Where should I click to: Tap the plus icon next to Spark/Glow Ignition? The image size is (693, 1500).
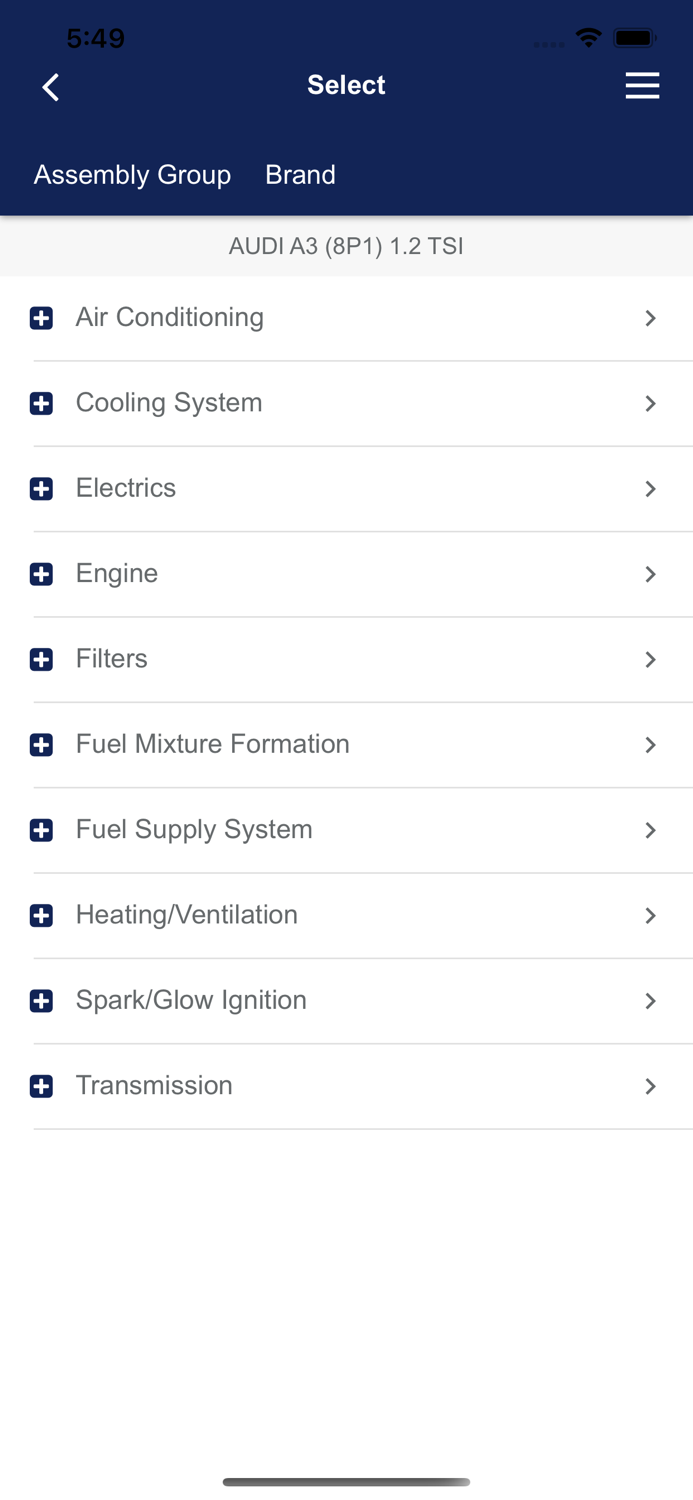tap(41, 1000)
